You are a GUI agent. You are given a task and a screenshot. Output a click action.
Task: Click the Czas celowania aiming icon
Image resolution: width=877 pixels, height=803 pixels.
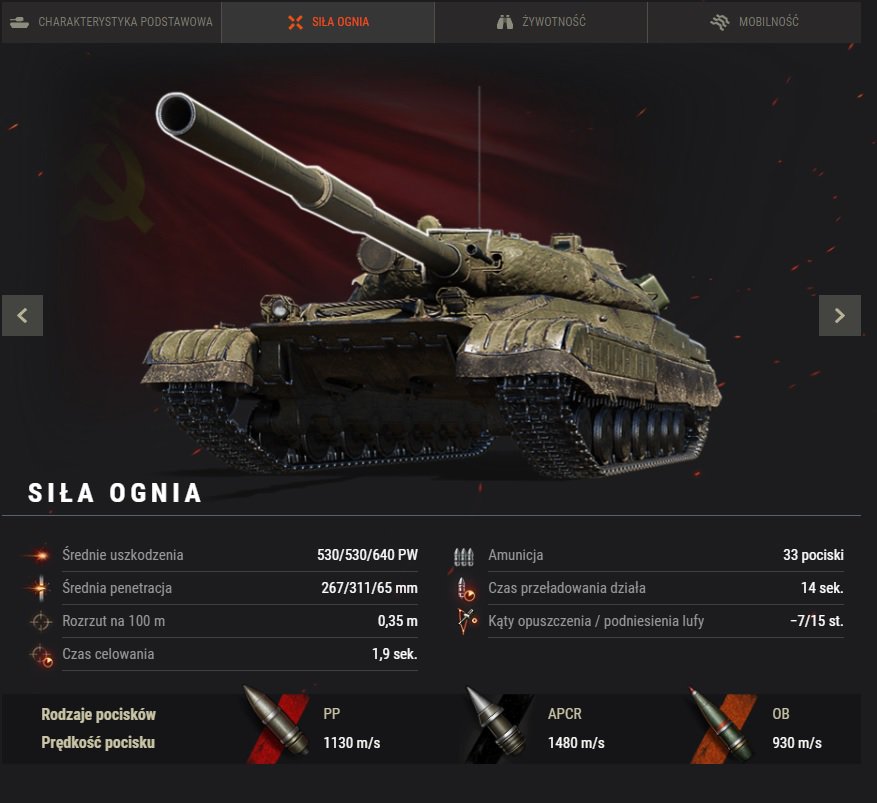(43, 655)
